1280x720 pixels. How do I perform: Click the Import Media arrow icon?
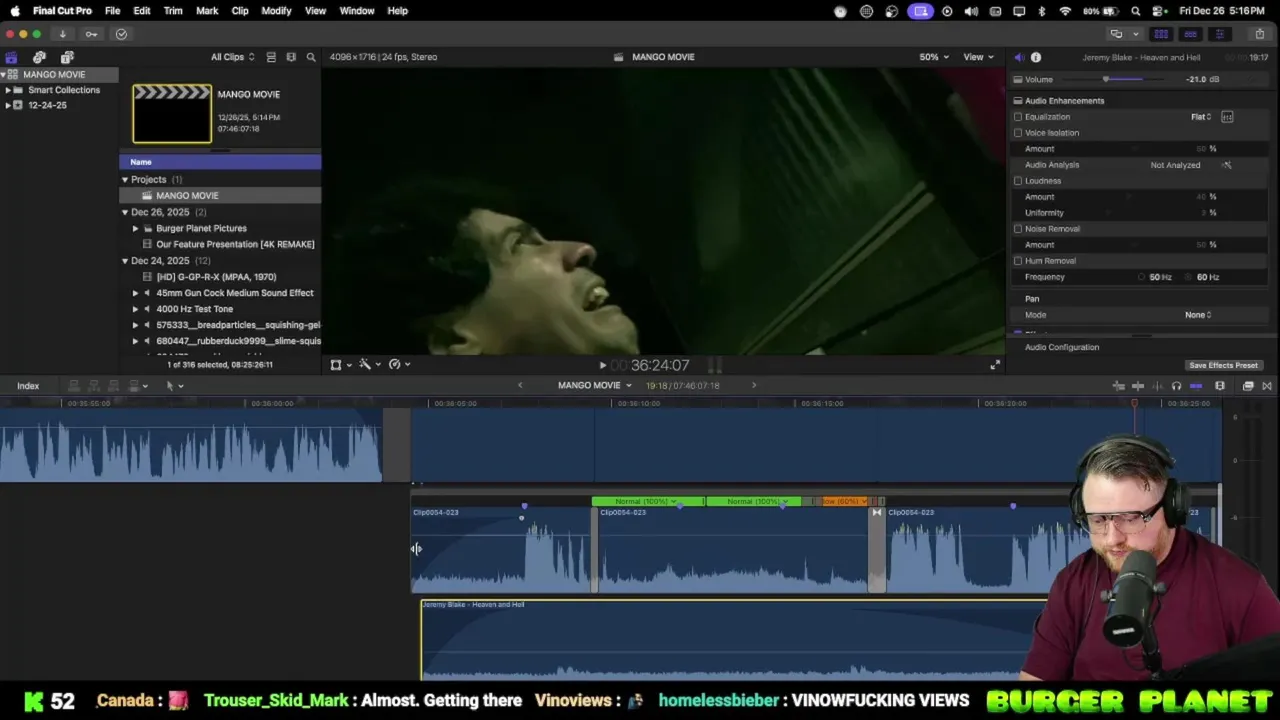click(62, 34)
